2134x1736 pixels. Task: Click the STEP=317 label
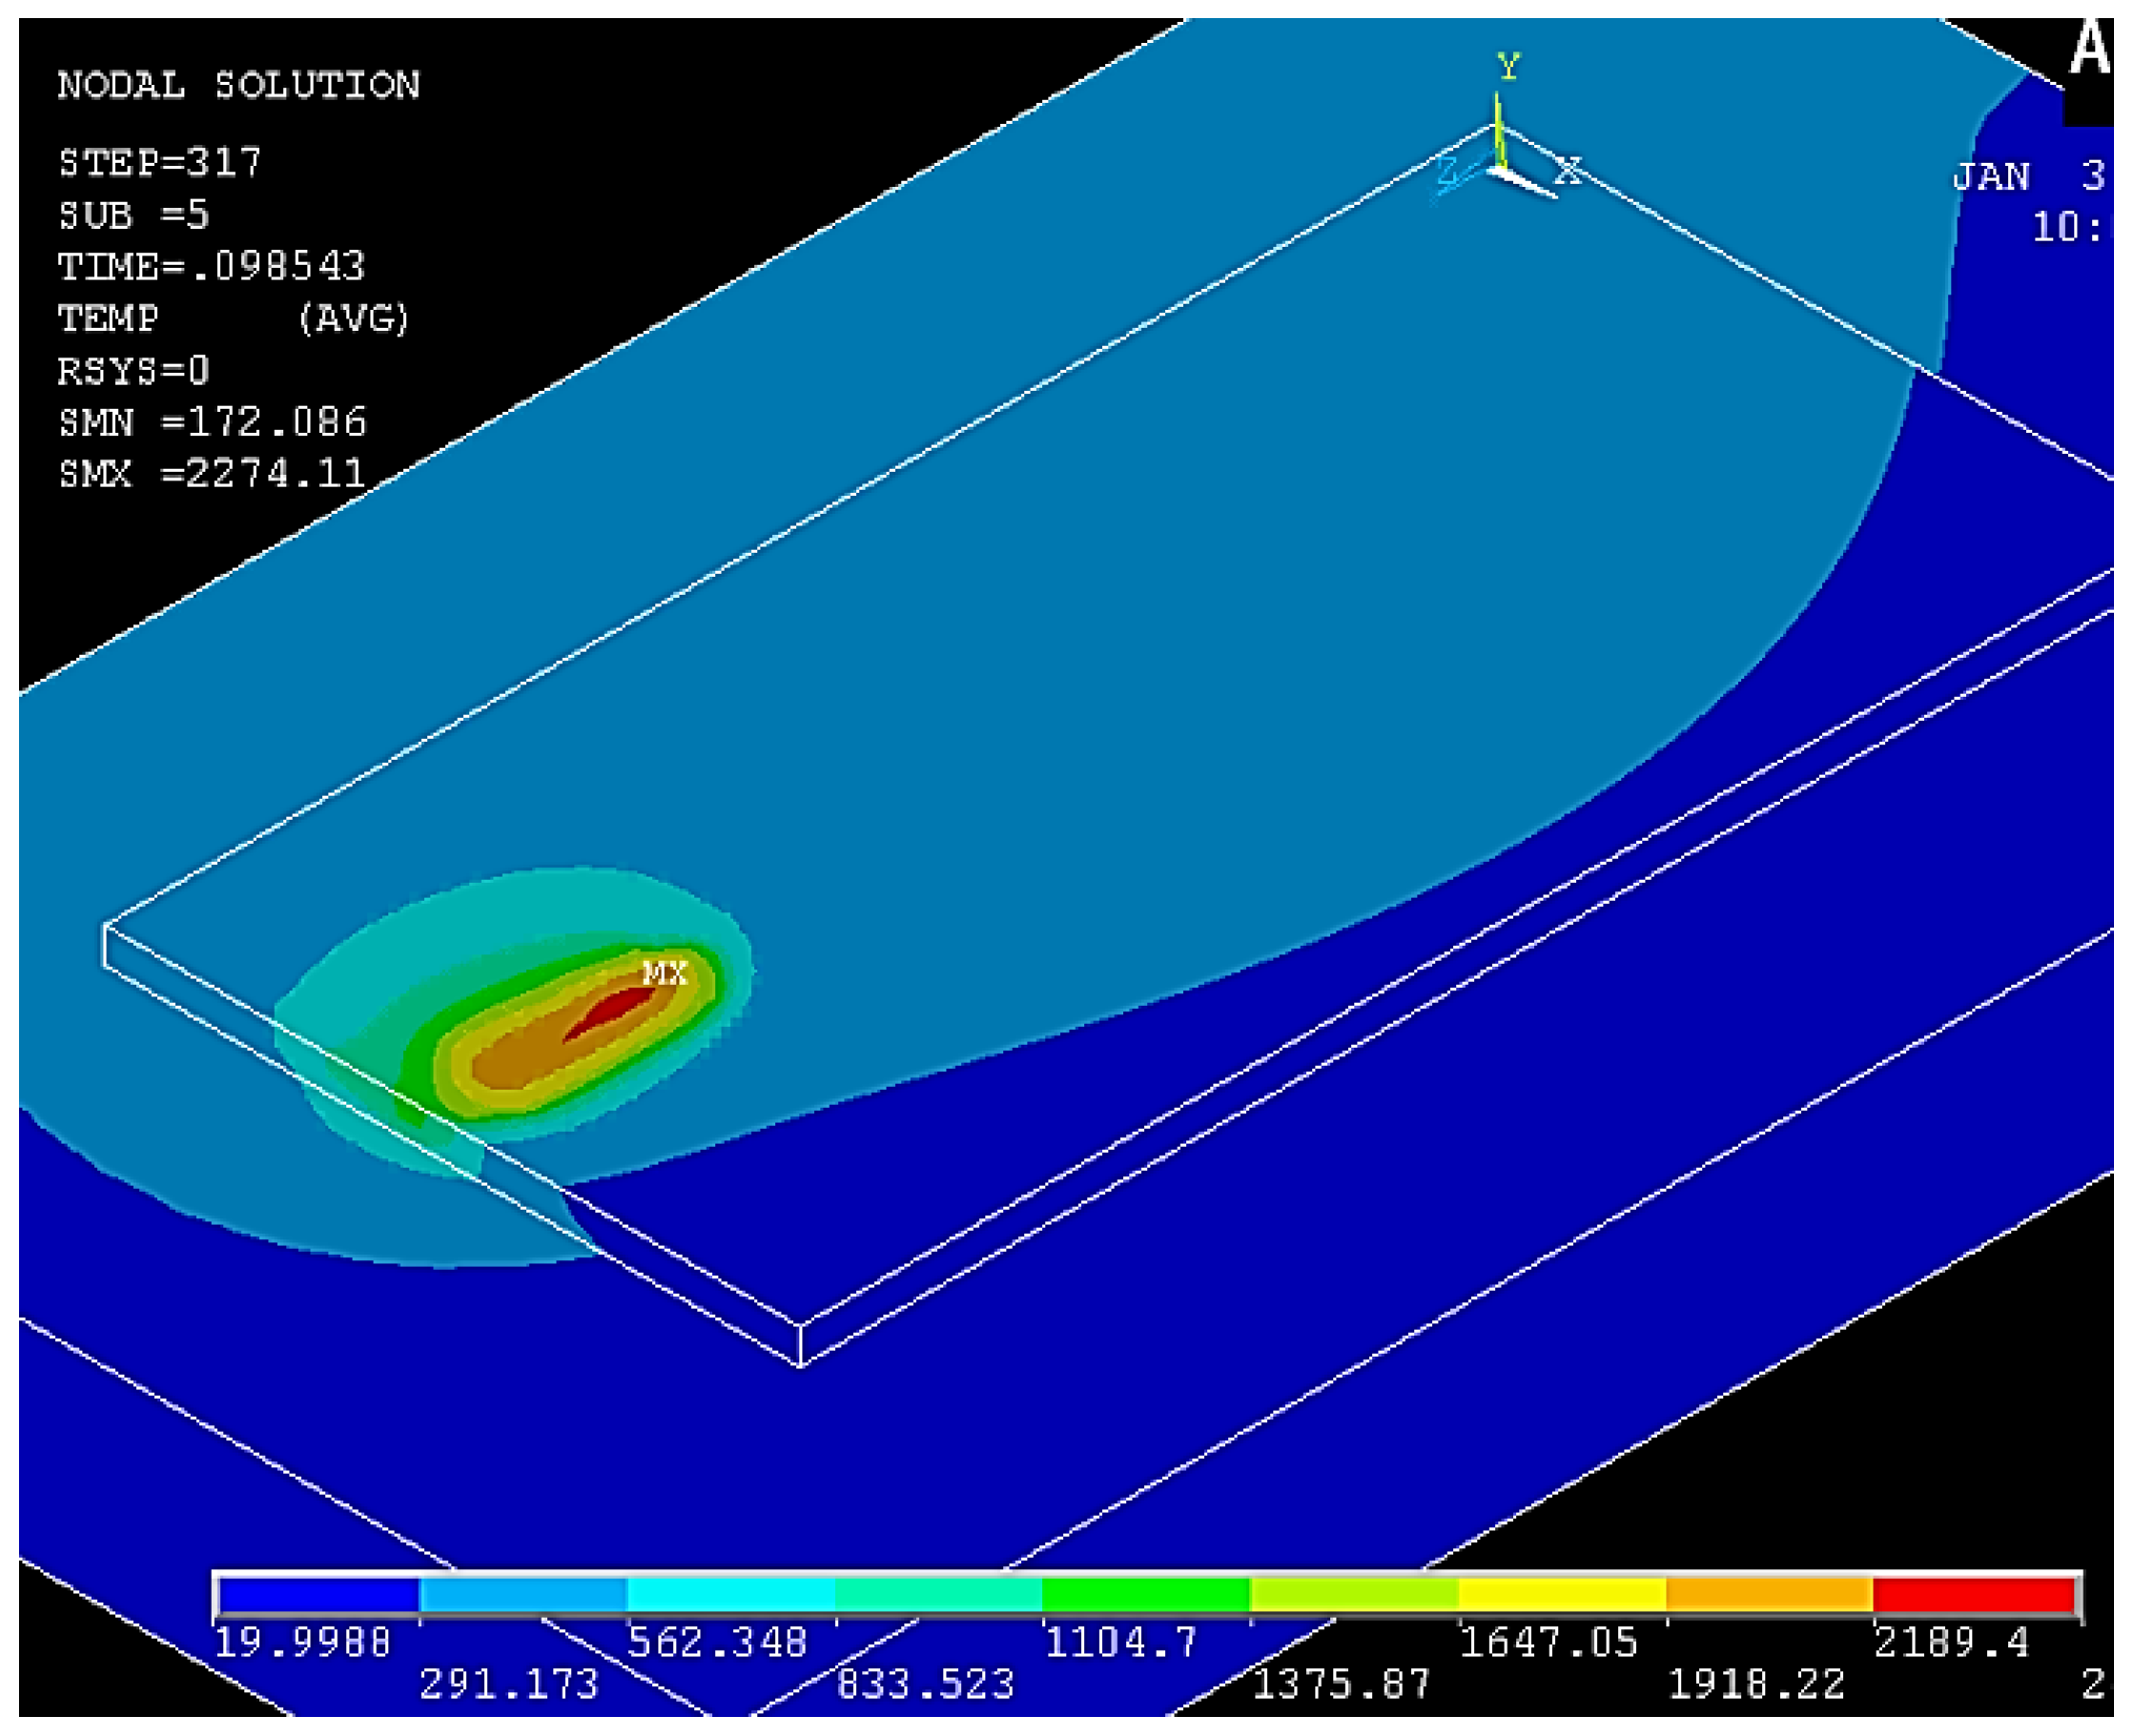pyautogui.click(x=160, y=162)
